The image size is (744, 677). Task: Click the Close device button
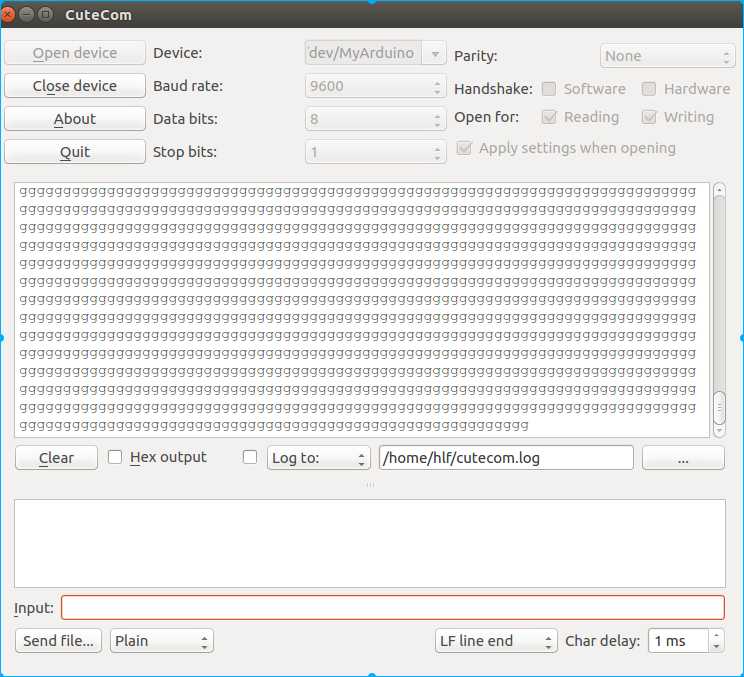(x=75, y=86)
